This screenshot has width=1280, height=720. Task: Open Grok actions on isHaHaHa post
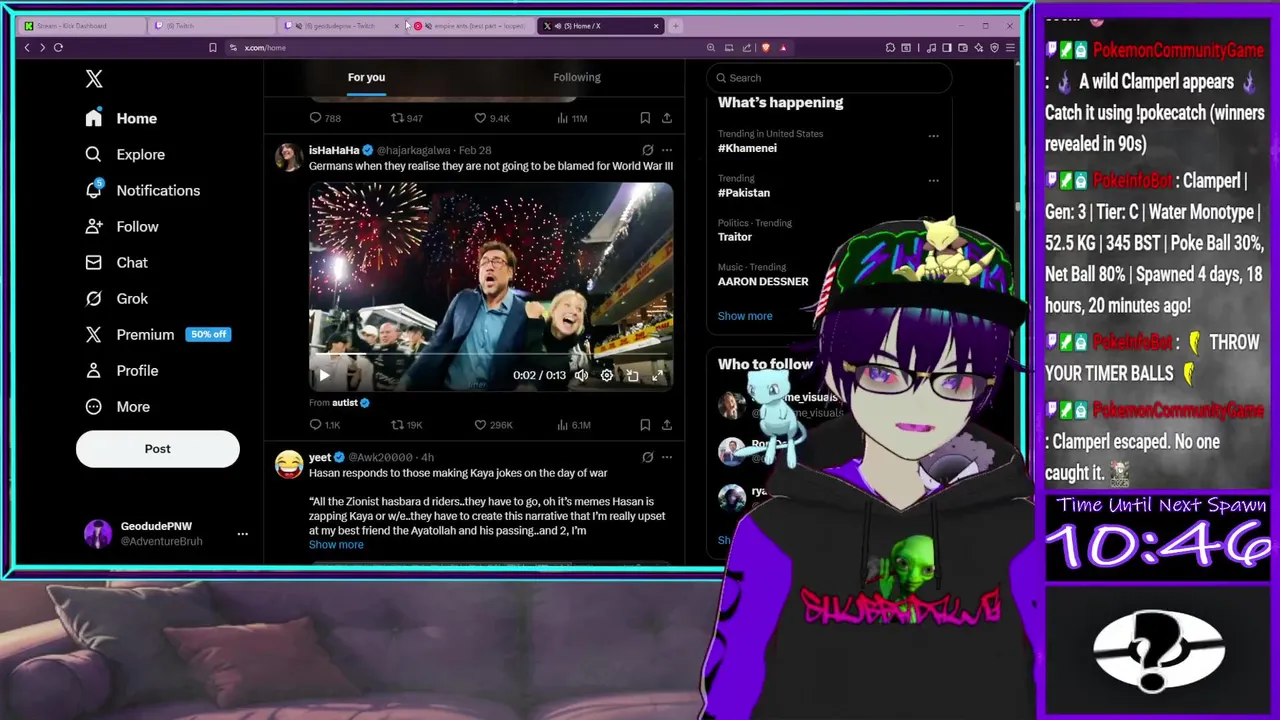click(x=647, y=150)
